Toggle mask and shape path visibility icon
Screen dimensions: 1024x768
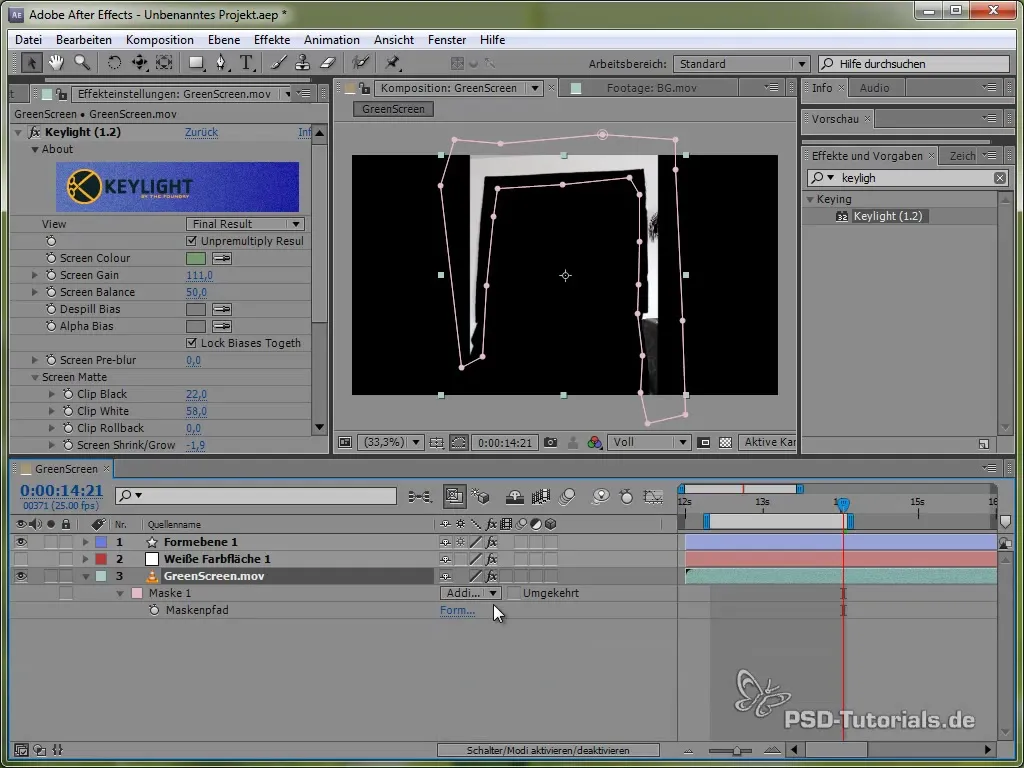[458, 443]
